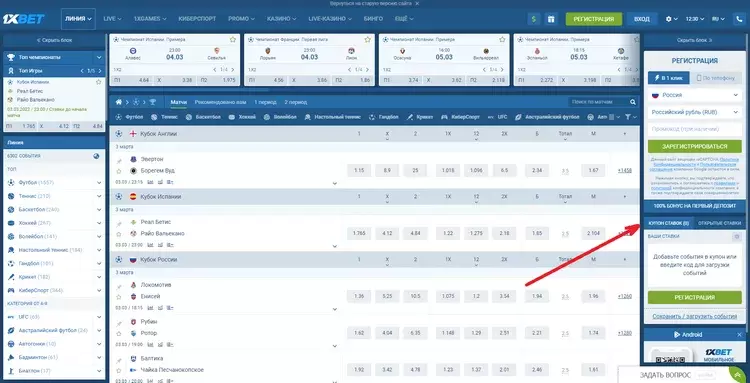Favorite the Кубок Испании top game
This screenshot has height=383, width=750.
click(x=99, y=82)
